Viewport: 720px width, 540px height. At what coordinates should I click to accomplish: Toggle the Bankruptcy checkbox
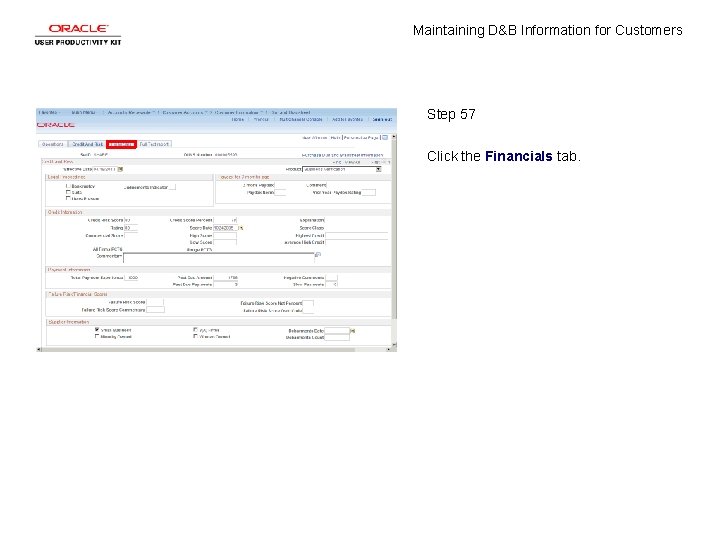pyautogui.click(x=68, y=186)
